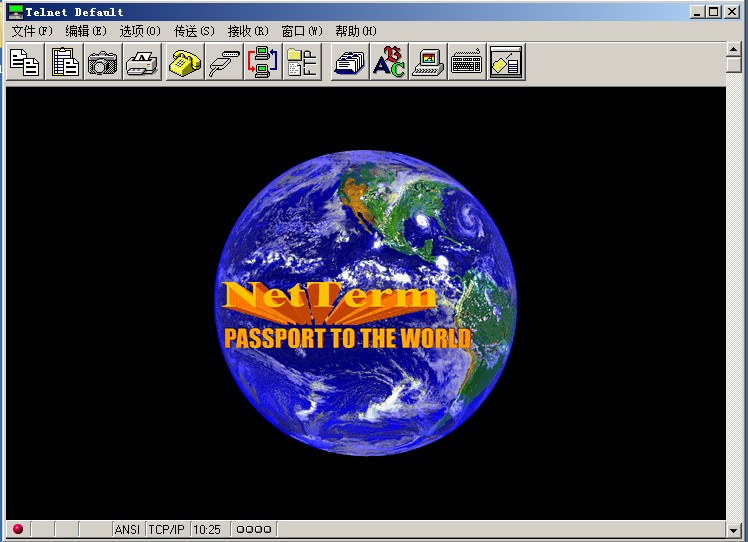Click the printer toolbar icon
The height and width of the screenshot is (542, 748).
tap(142, 62)
